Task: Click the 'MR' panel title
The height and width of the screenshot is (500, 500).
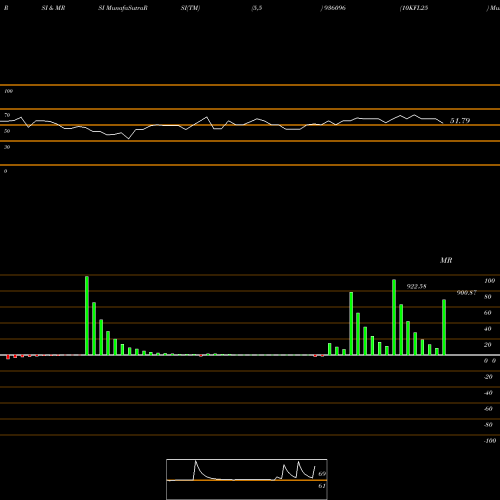Action: (446, 260)
